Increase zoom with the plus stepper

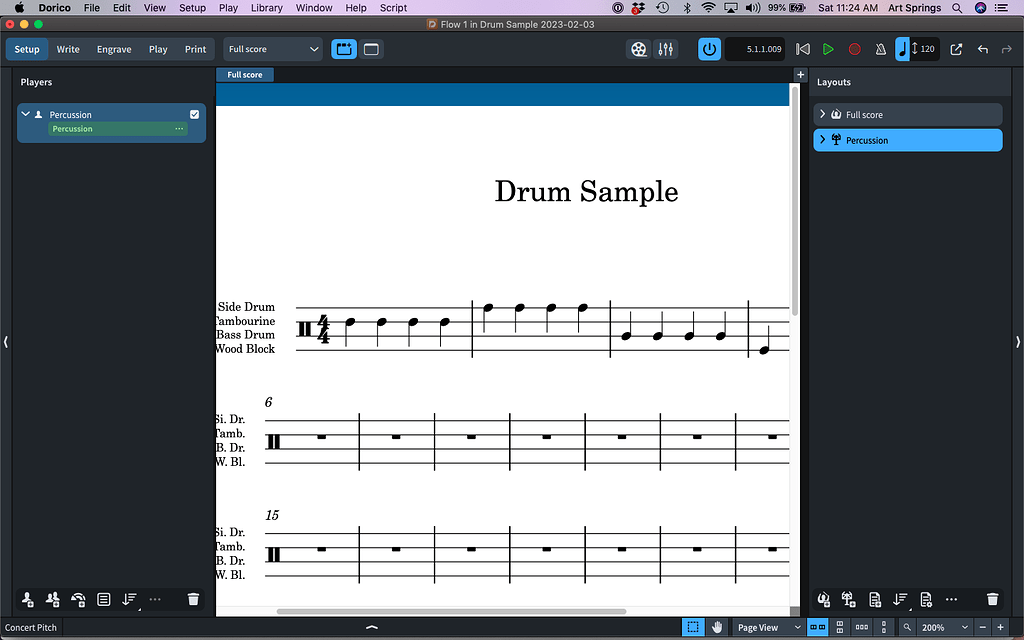pyautogui.click(x=1000, y=627)
